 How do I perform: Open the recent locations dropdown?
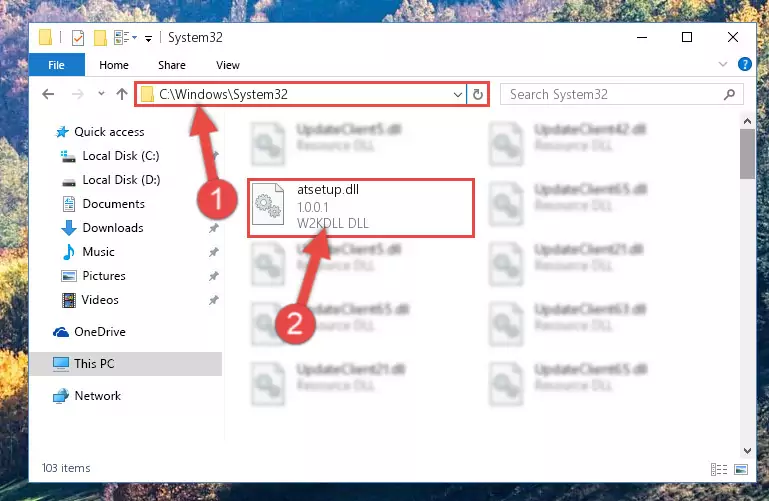pos(101,93)
